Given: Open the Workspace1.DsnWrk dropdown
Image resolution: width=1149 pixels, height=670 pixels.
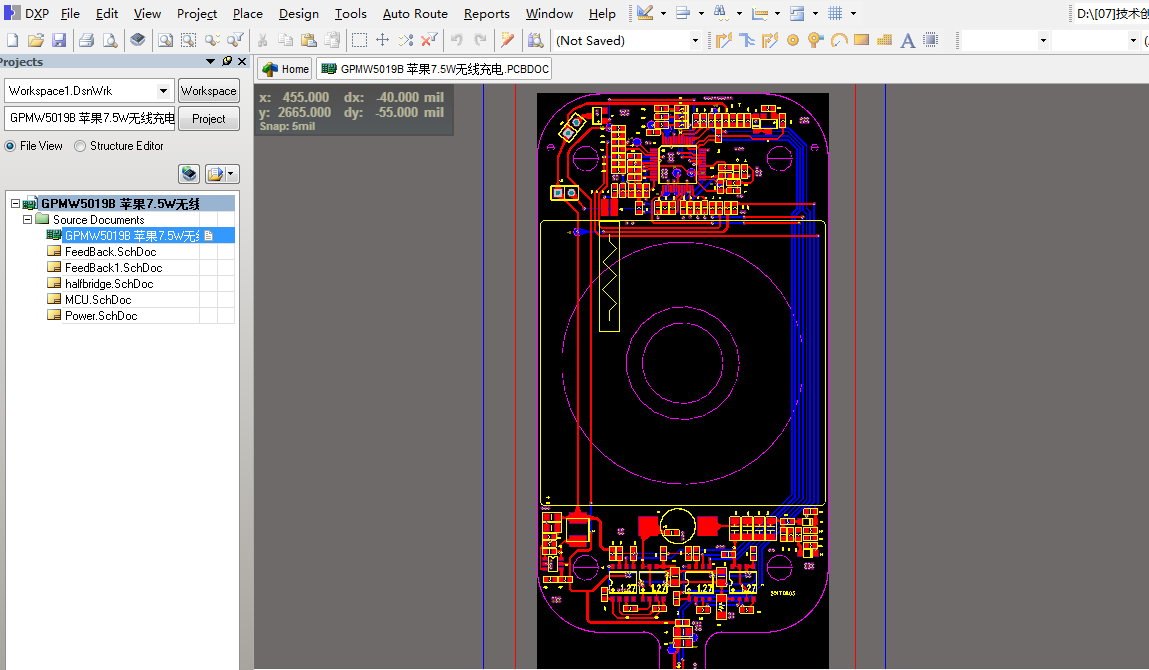Looking at the screenshot, I should pyautogui.click(x=163, y=91).
